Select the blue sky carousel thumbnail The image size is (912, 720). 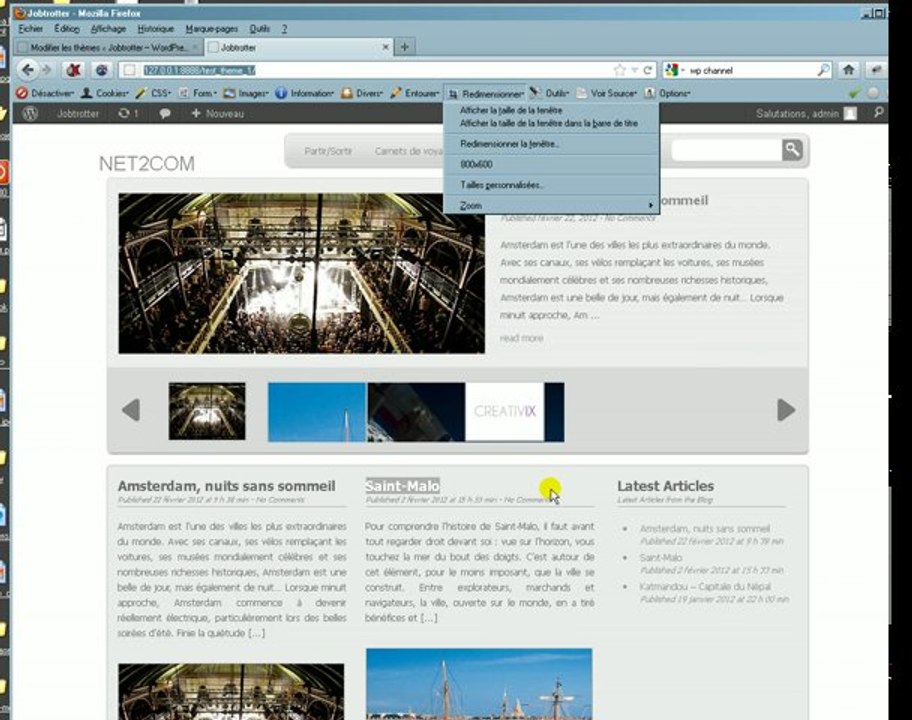(317, 412)
